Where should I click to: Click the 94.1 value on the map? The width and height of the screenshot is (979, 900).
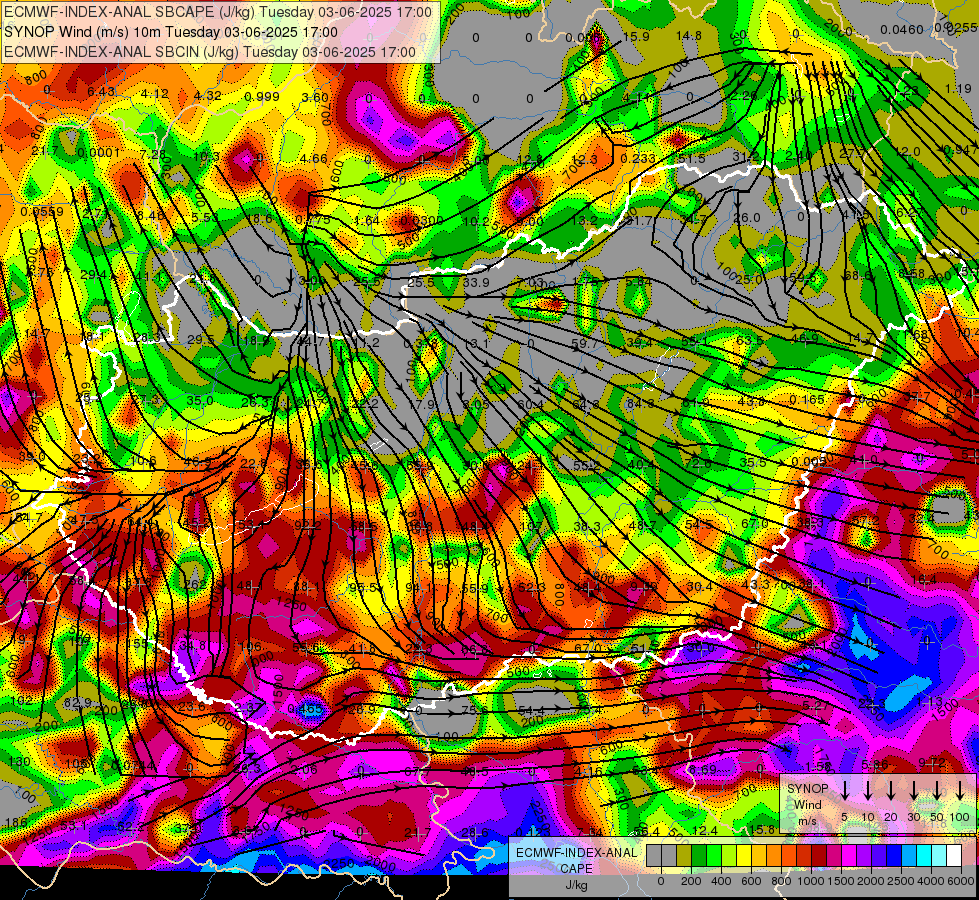tap(419, 587)
